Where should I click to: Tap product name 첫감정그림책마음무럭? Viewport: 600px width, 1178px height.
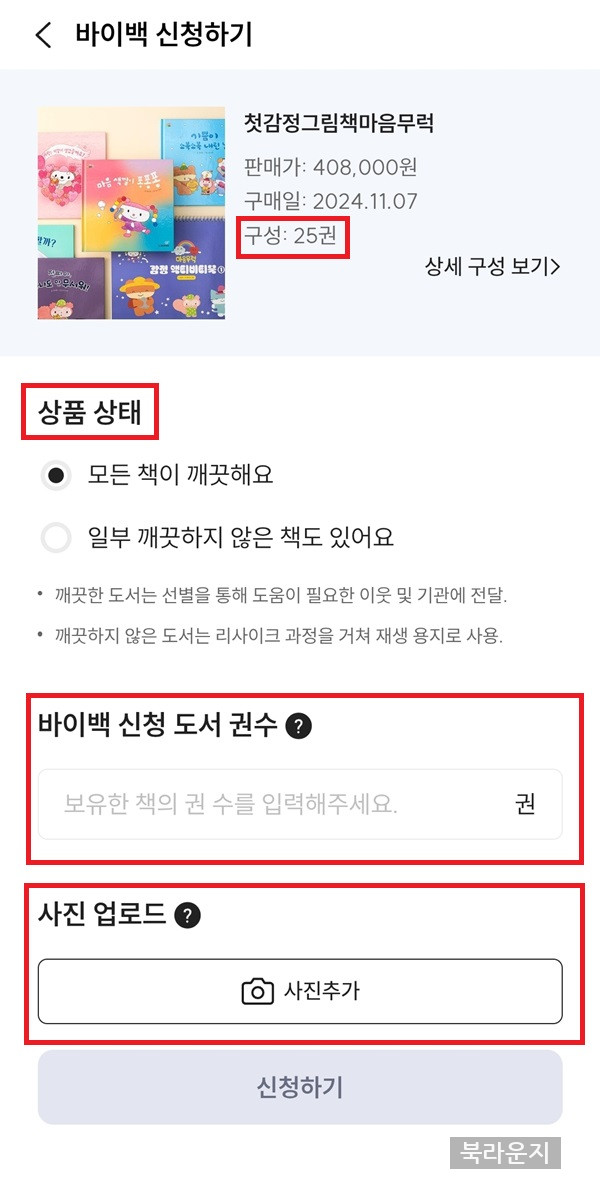coord(339,122)
